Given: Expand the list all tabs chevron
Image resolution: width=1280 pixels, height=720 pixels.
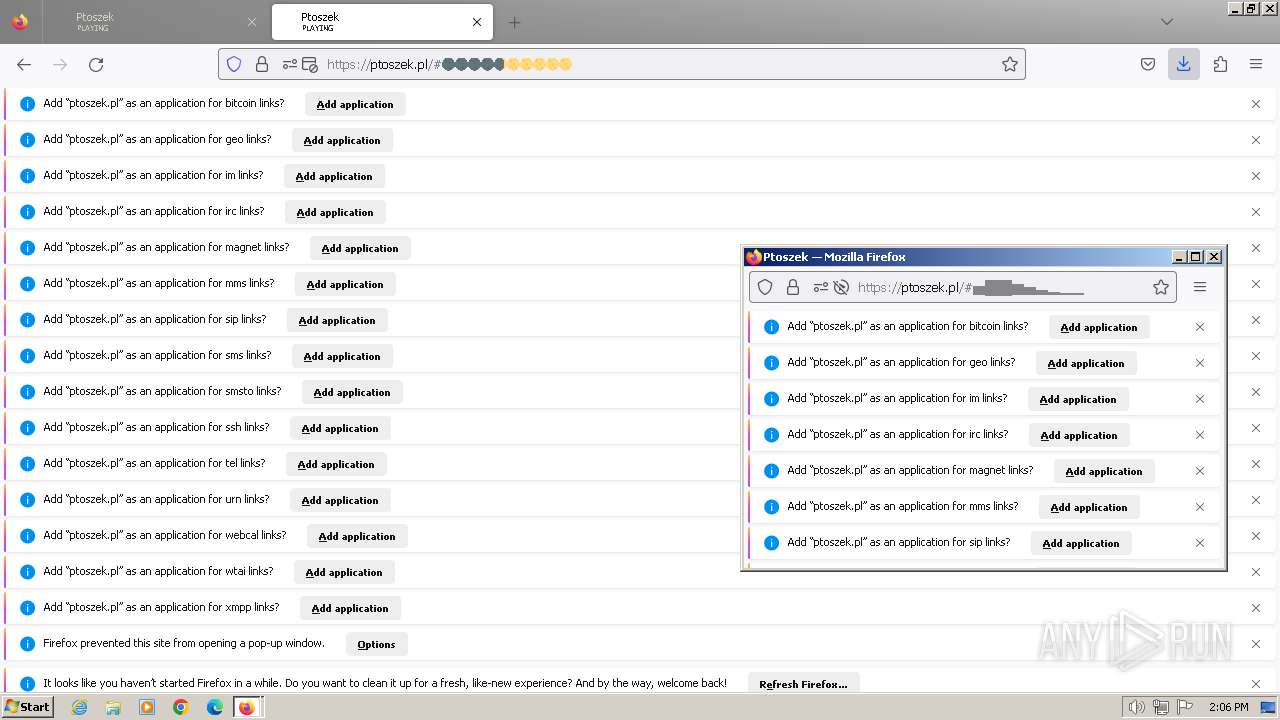Looking at the screenshot, I should [1167, 22].
